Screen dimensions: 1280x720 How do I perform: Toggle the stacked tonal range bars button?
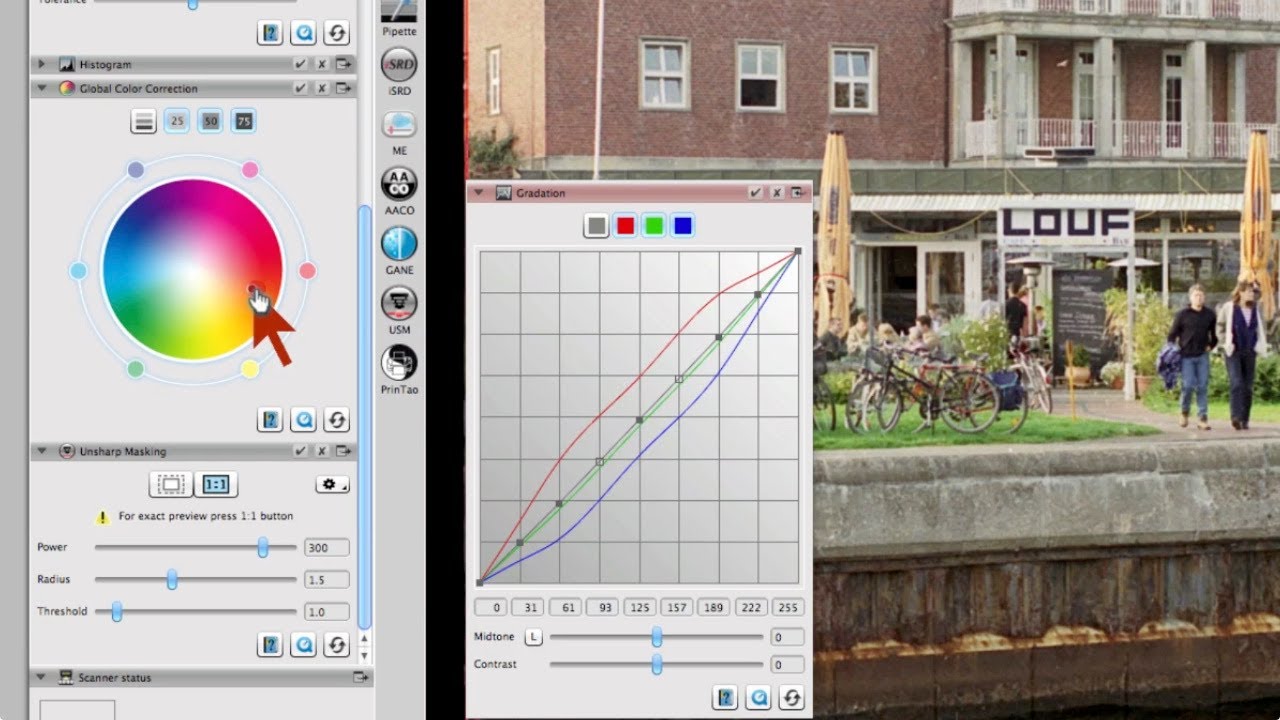[x=143, y=122]
